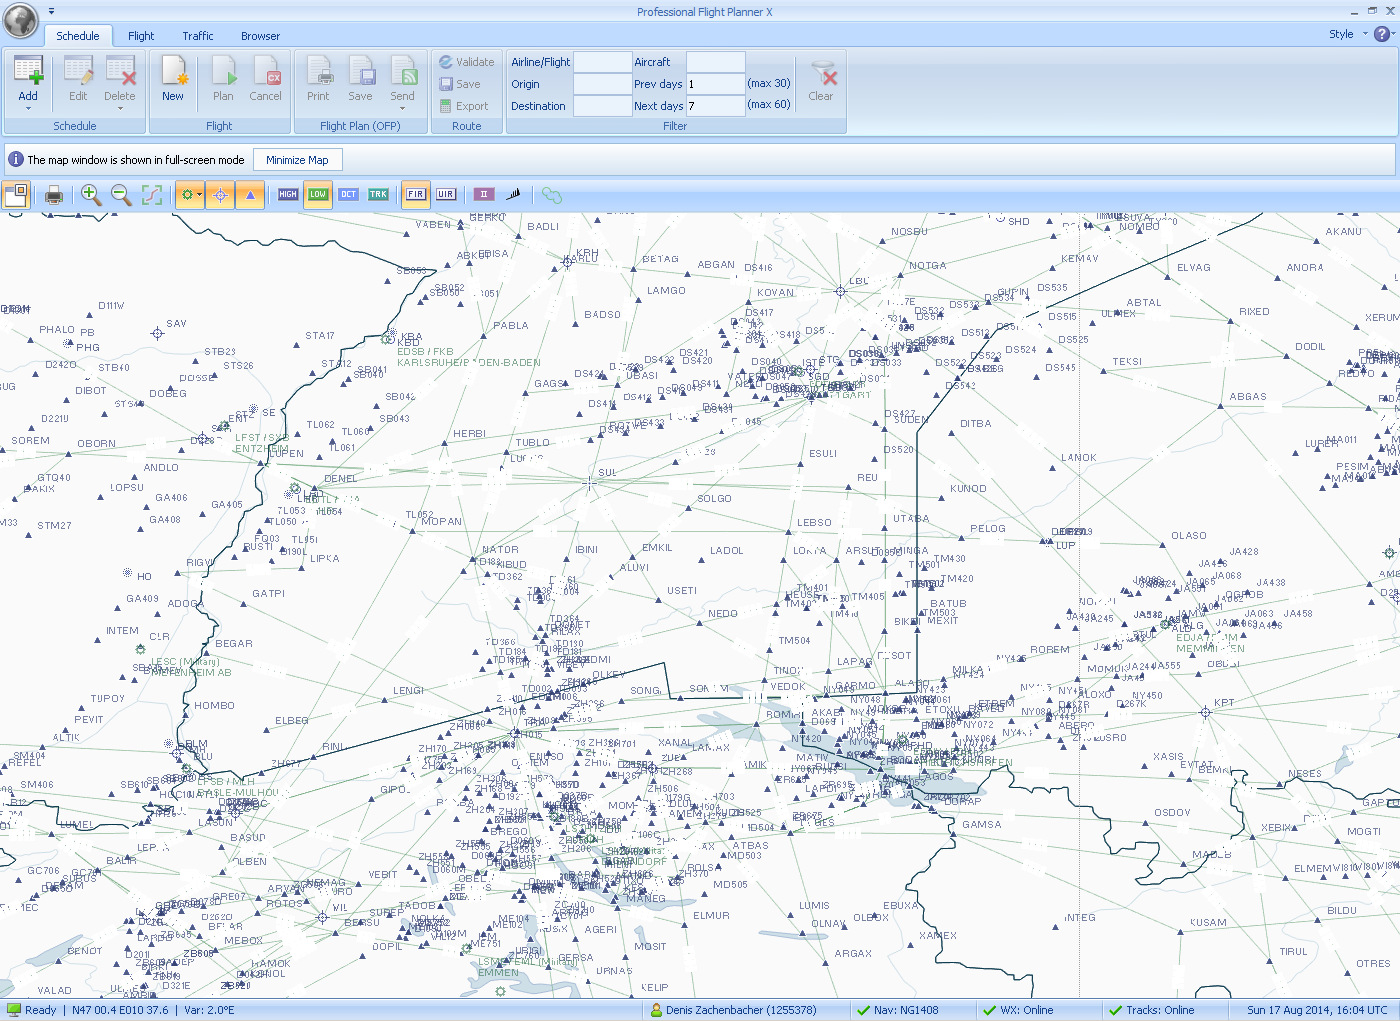The image size is (1400, 1021).
Task: Switch to the Schedule tab
Action: (78, 36)
